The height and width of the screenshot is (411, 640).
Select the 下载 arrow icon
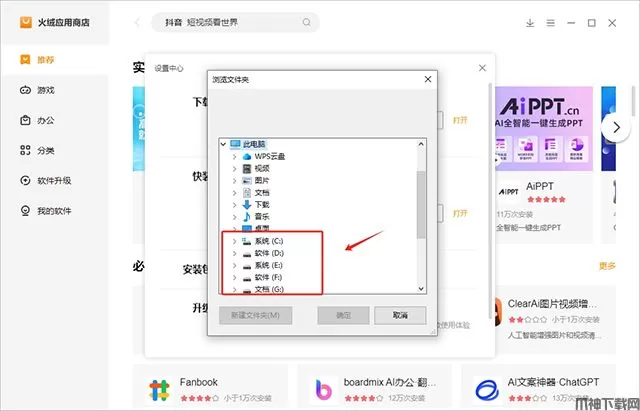[x=247, y=204]
